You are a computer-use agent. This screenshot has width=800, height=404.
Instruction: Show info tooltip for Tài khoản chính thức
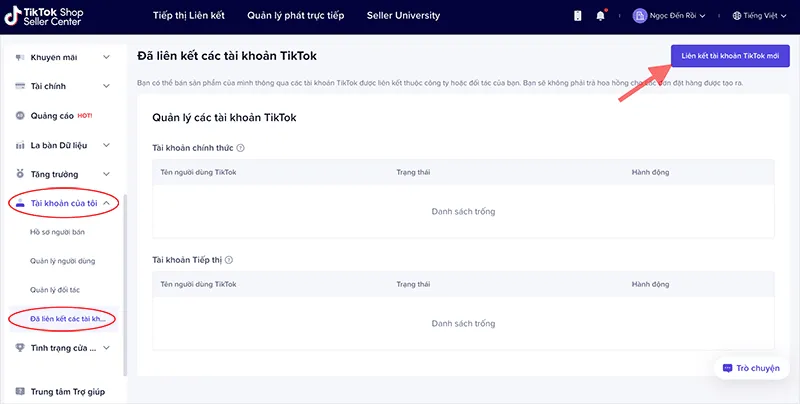(x=240, y=148)
